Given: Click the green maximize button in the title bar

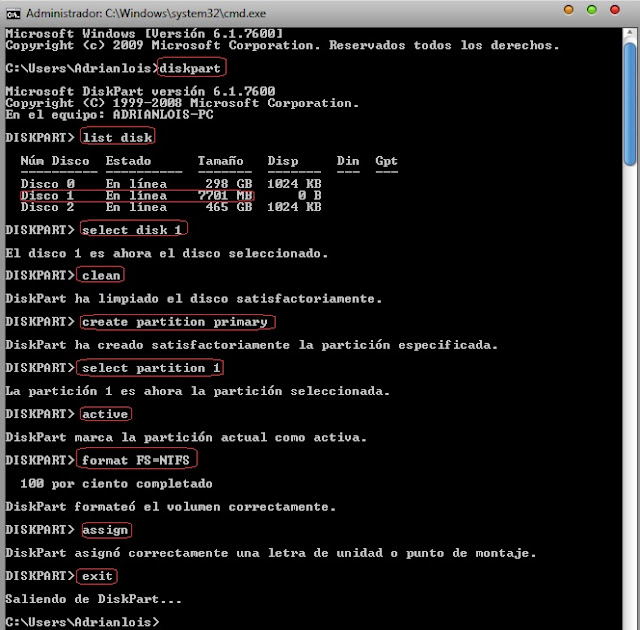Looking at the screenshot, I should (x=591, y=10).
